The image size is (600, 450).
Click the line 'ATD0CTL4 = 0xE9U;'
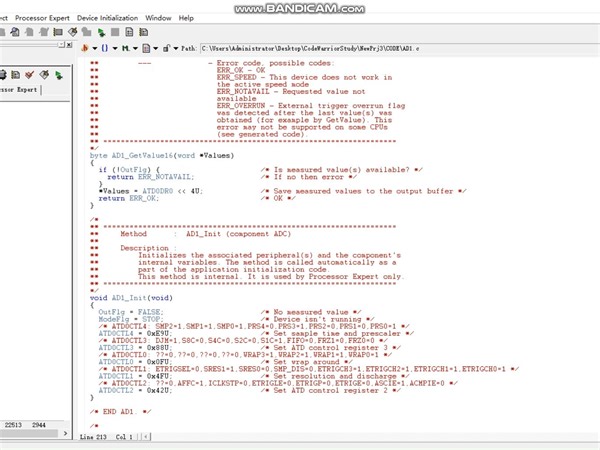click(x=134, y=333)
